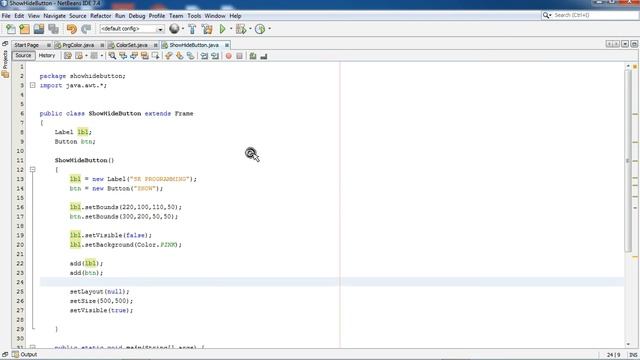Click the empty highlighted line 24
The height and width of the screenshot is (360, 640).
(x=331, y=282)
